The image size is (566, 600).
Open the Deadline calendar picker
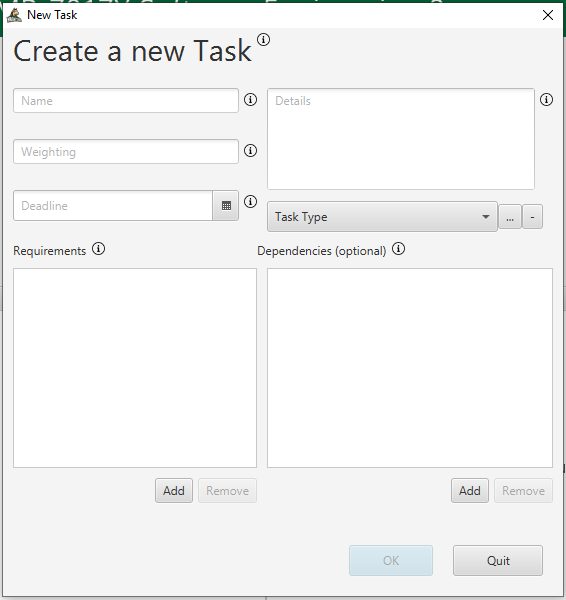click(226, 205)
